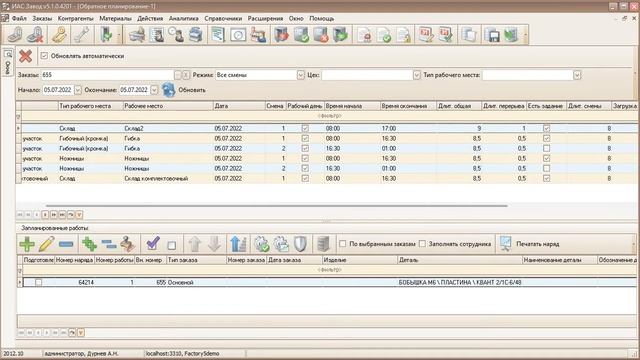Click the browse button beside the Заказы field
Image resolution: width=640 pixels, height=360 pixels.
point(178,75)
